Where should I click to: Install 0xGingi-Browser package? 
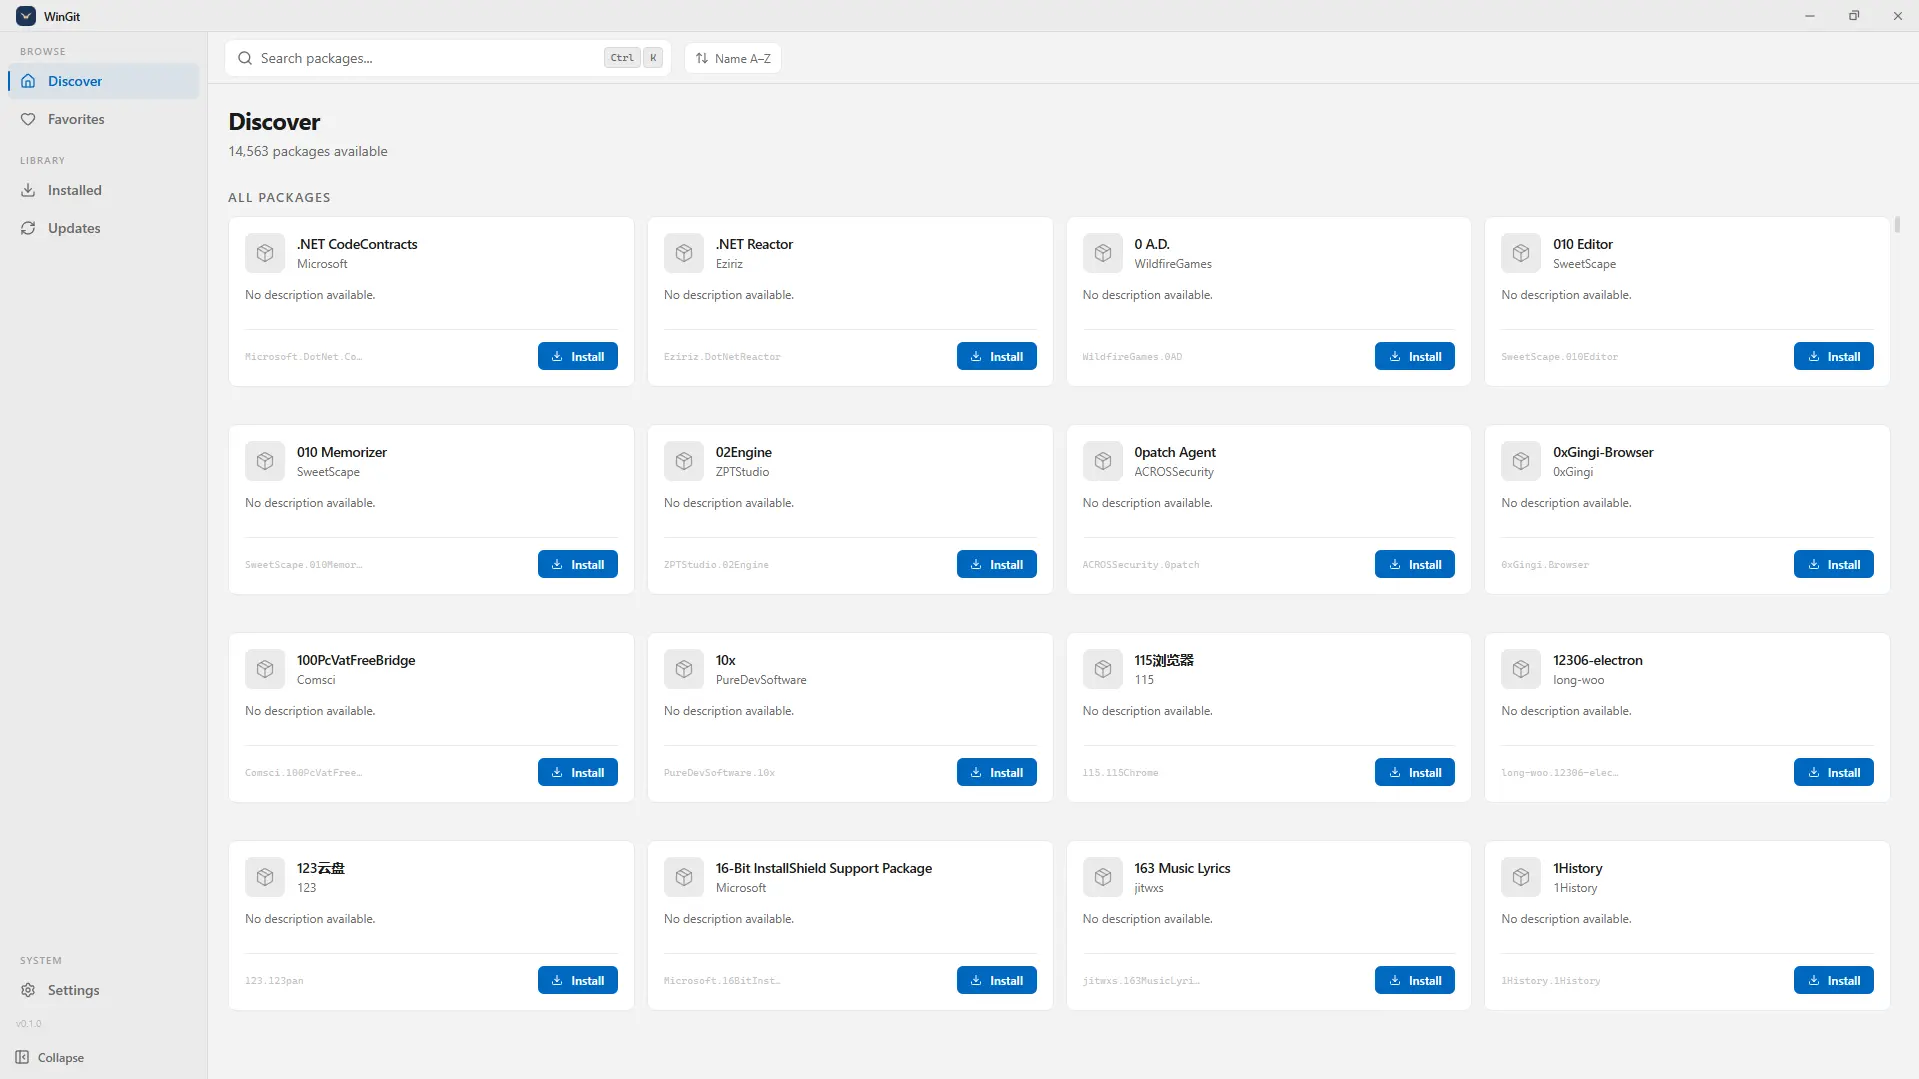click(1834, 564)
